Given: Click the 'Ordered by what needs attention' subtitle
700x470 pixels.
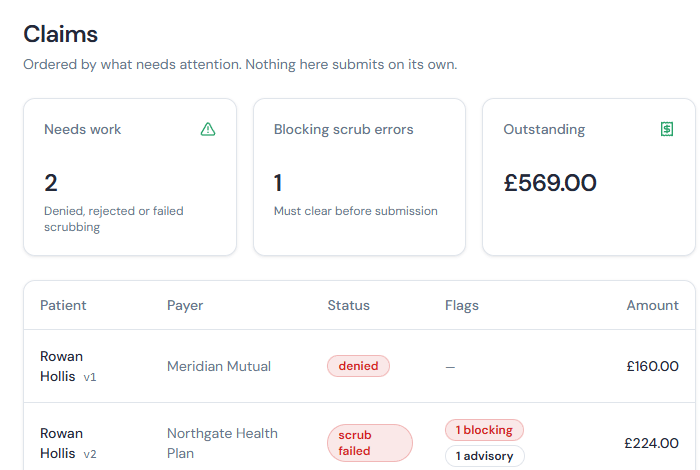Looking at the screenshot, I should (240, 64).
